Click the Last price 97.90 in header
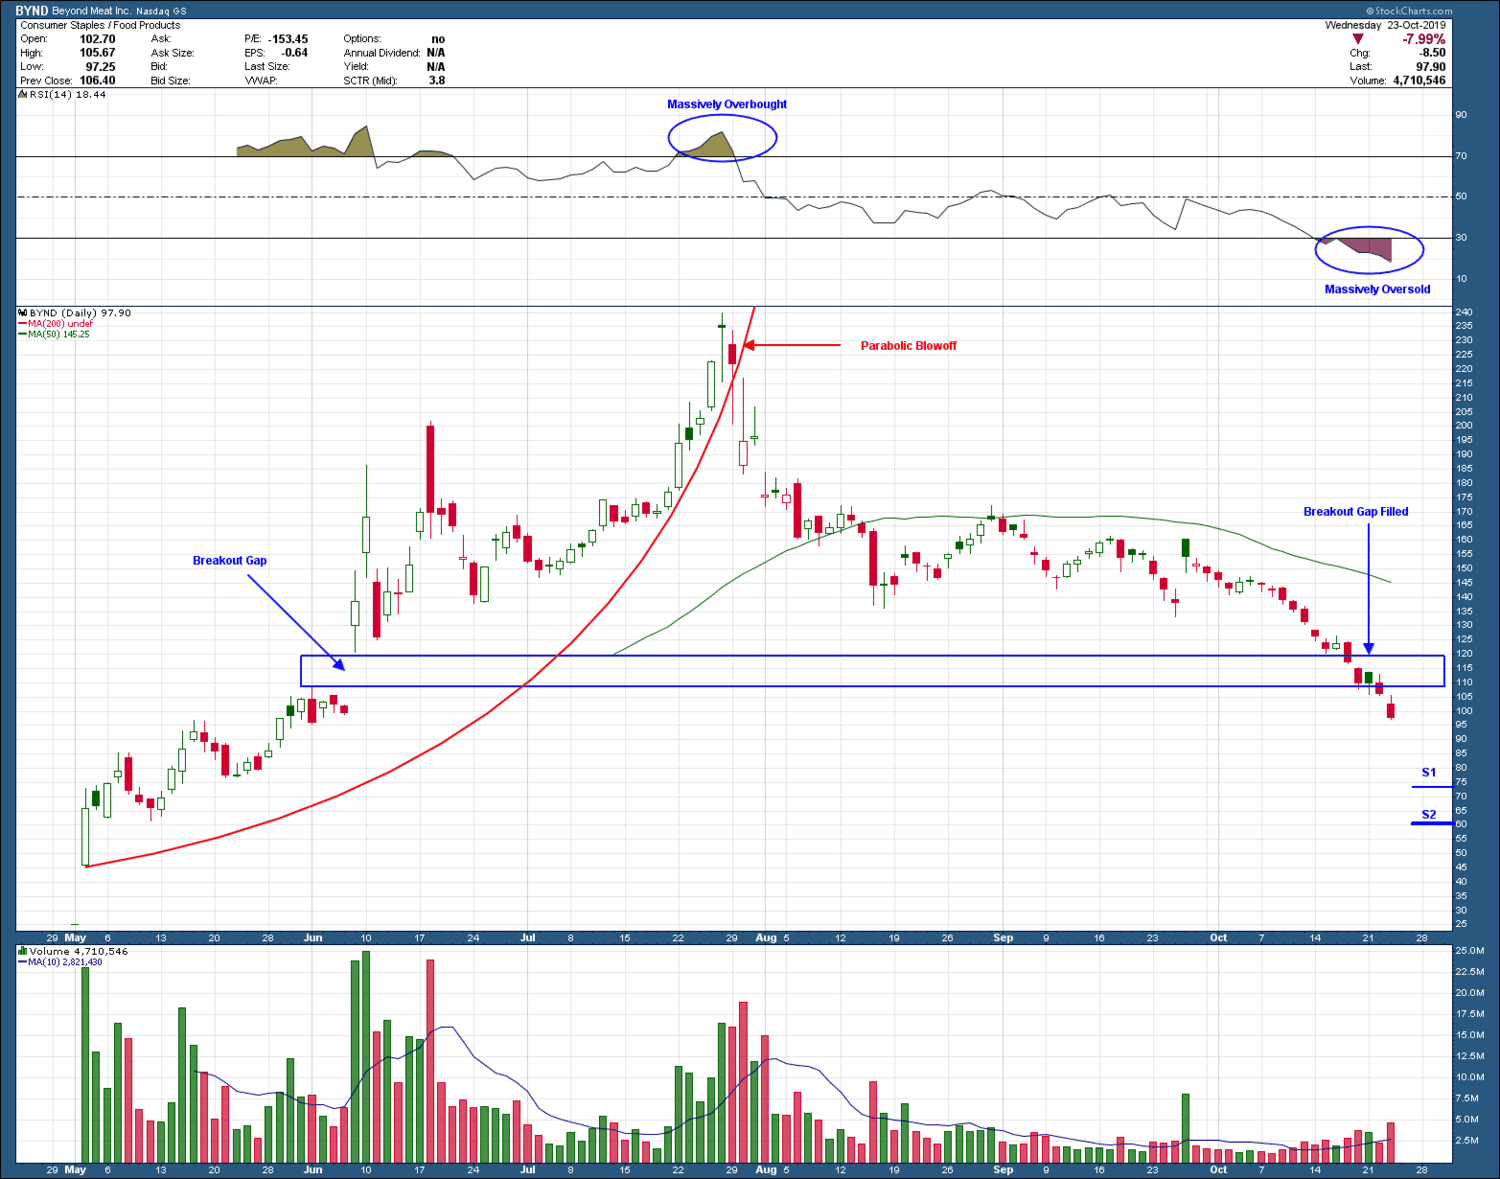 tap(1430, 67)
